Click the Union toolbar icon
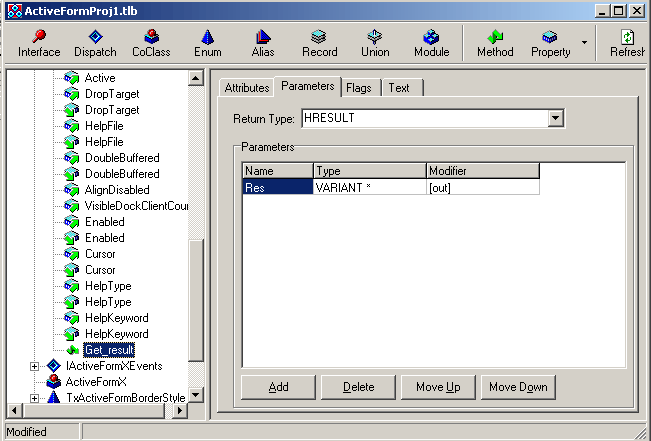The height and width of the screenshot is (441, 651). pos(375,43)
